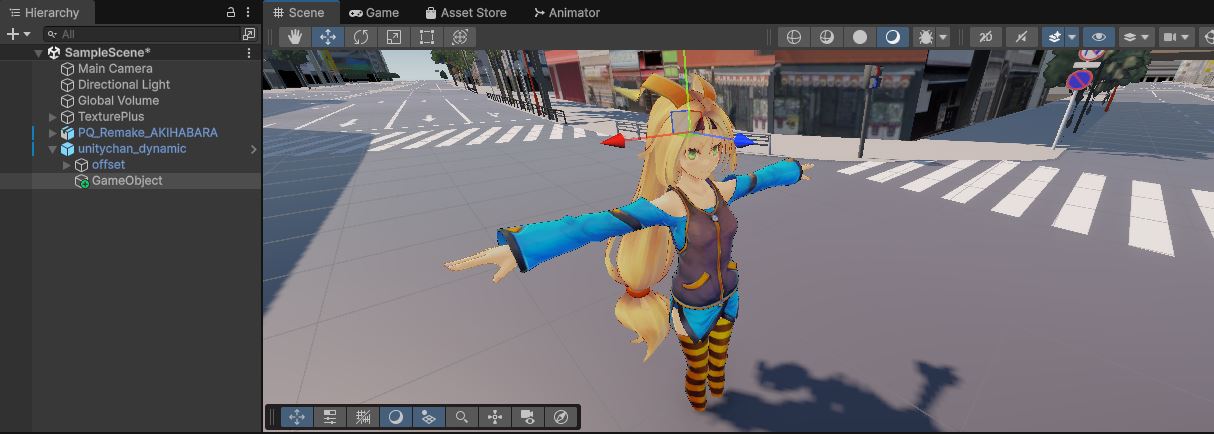Click the pivot arrows icon in bottom overlay
The width and height of the screenshot is (1214, 434).
click(x=494, y=417)
